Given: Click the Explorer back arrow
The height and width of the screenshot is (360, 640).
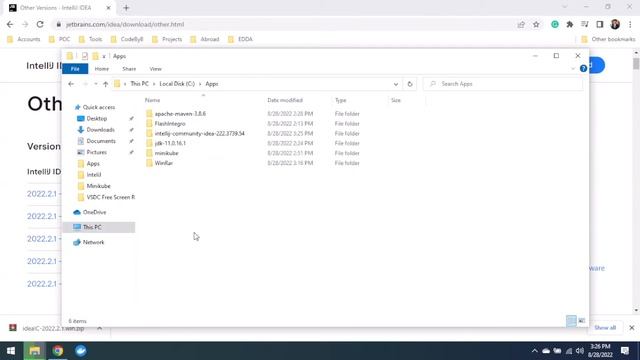Looking at the screenshot, I should [71, 84].
